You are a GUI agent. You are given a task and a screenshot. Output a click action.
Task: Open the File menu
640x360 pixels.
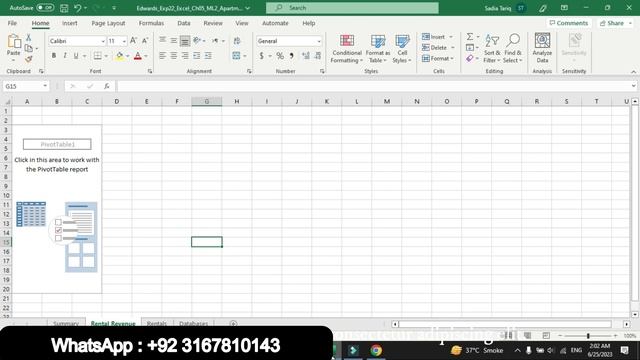click(x=12, y=23)
